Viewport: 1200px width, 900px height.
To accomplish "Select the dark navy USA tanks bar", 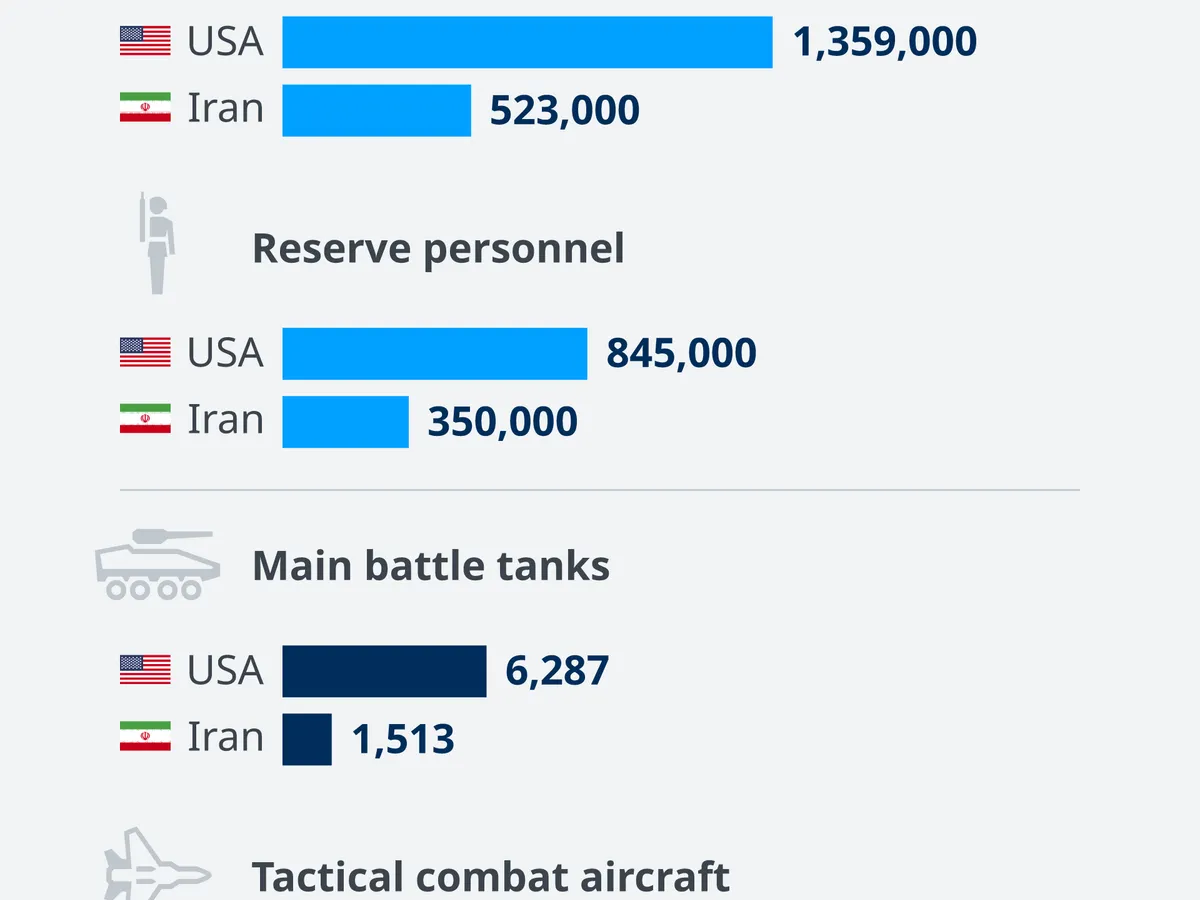I will 384,671.
